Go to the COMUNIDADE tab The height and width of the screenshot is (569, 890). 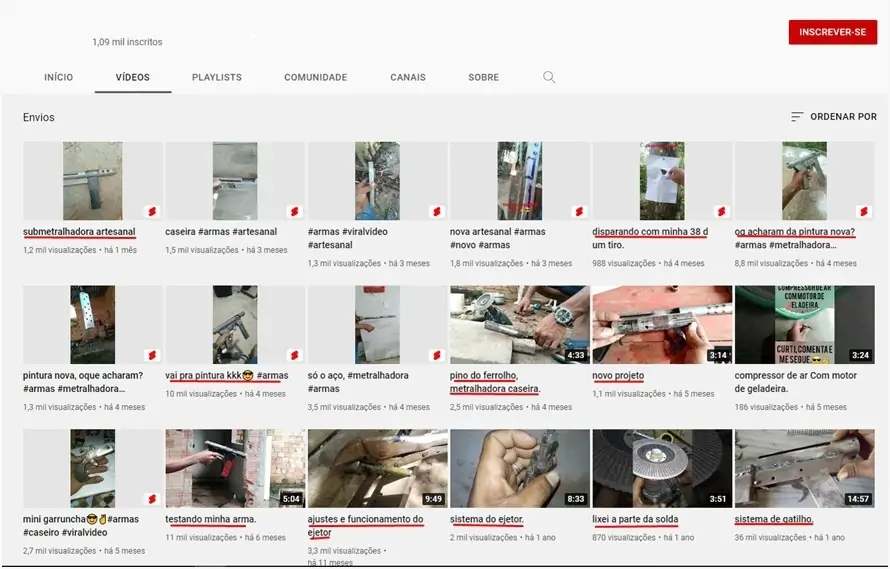(x=316, y=77)
